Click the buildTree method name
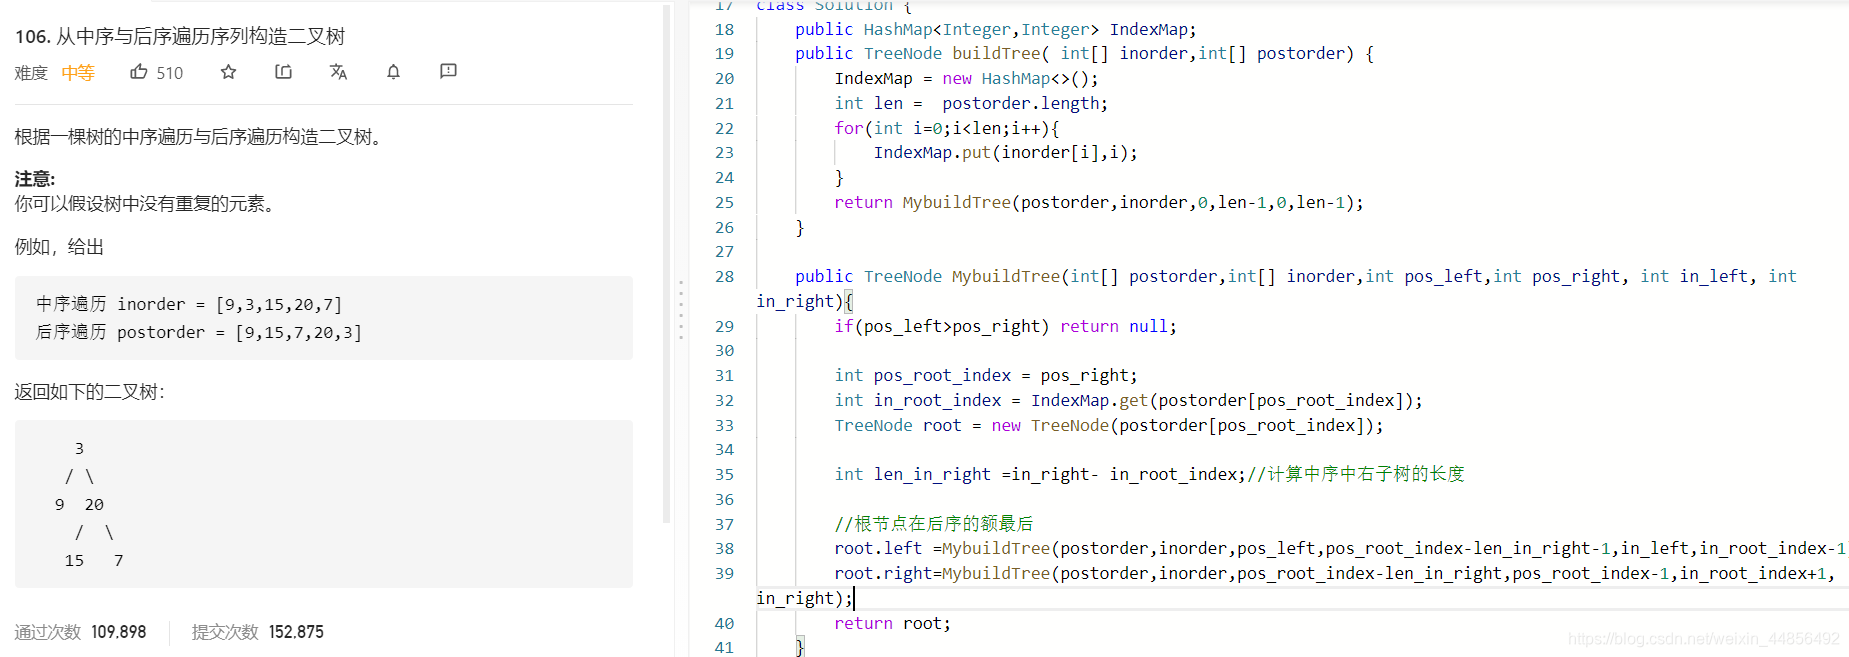Screen dimensions: 1849x657 tap(996, 54)
